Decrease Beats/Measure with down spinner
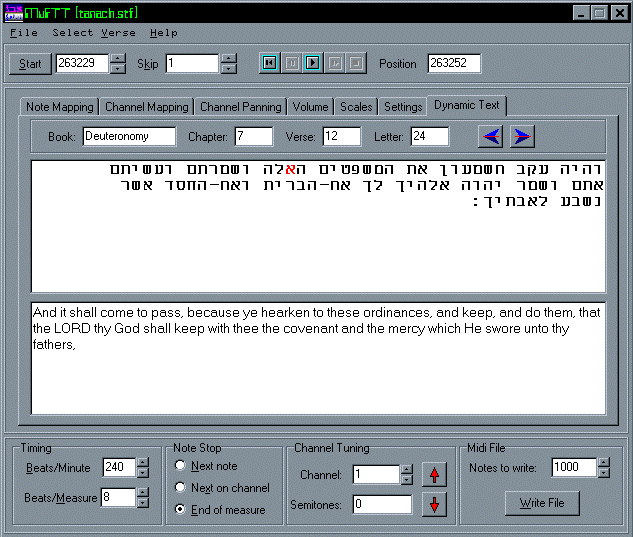The image size is (633, 537). pyautogui.click(x=143, y=503)
